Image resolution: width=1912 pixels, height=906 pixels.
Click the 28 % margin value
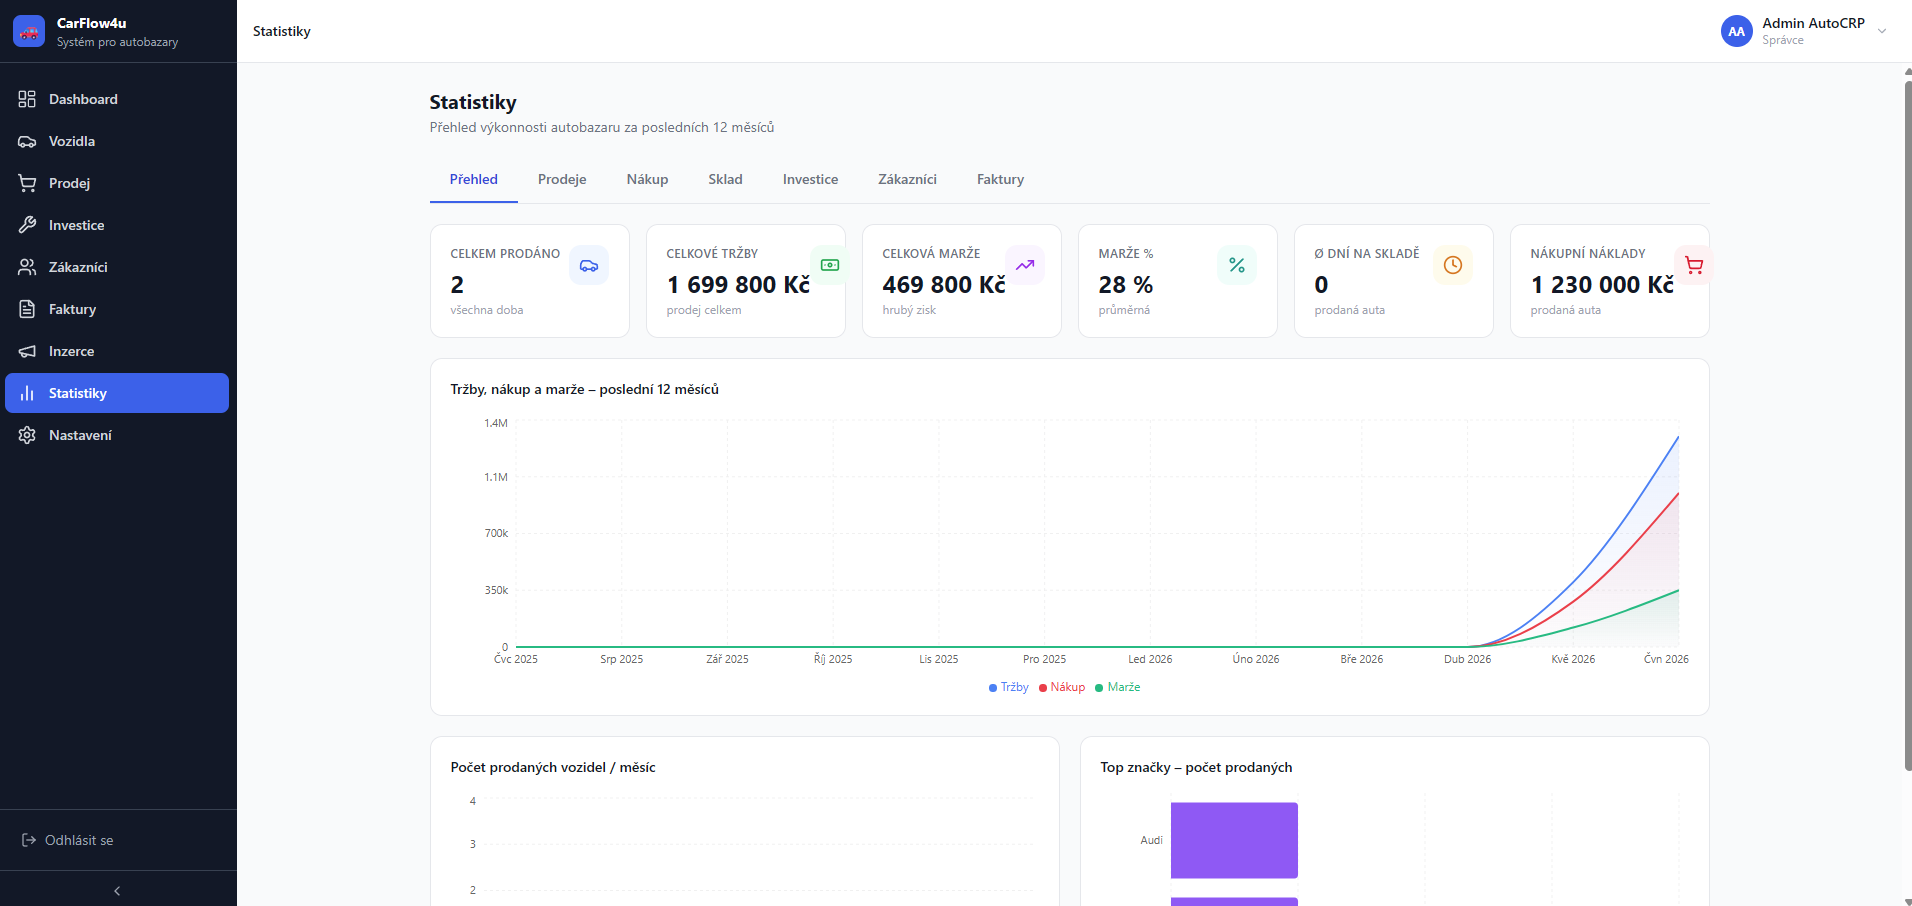pyautogui.click(x=1126, y=285)
